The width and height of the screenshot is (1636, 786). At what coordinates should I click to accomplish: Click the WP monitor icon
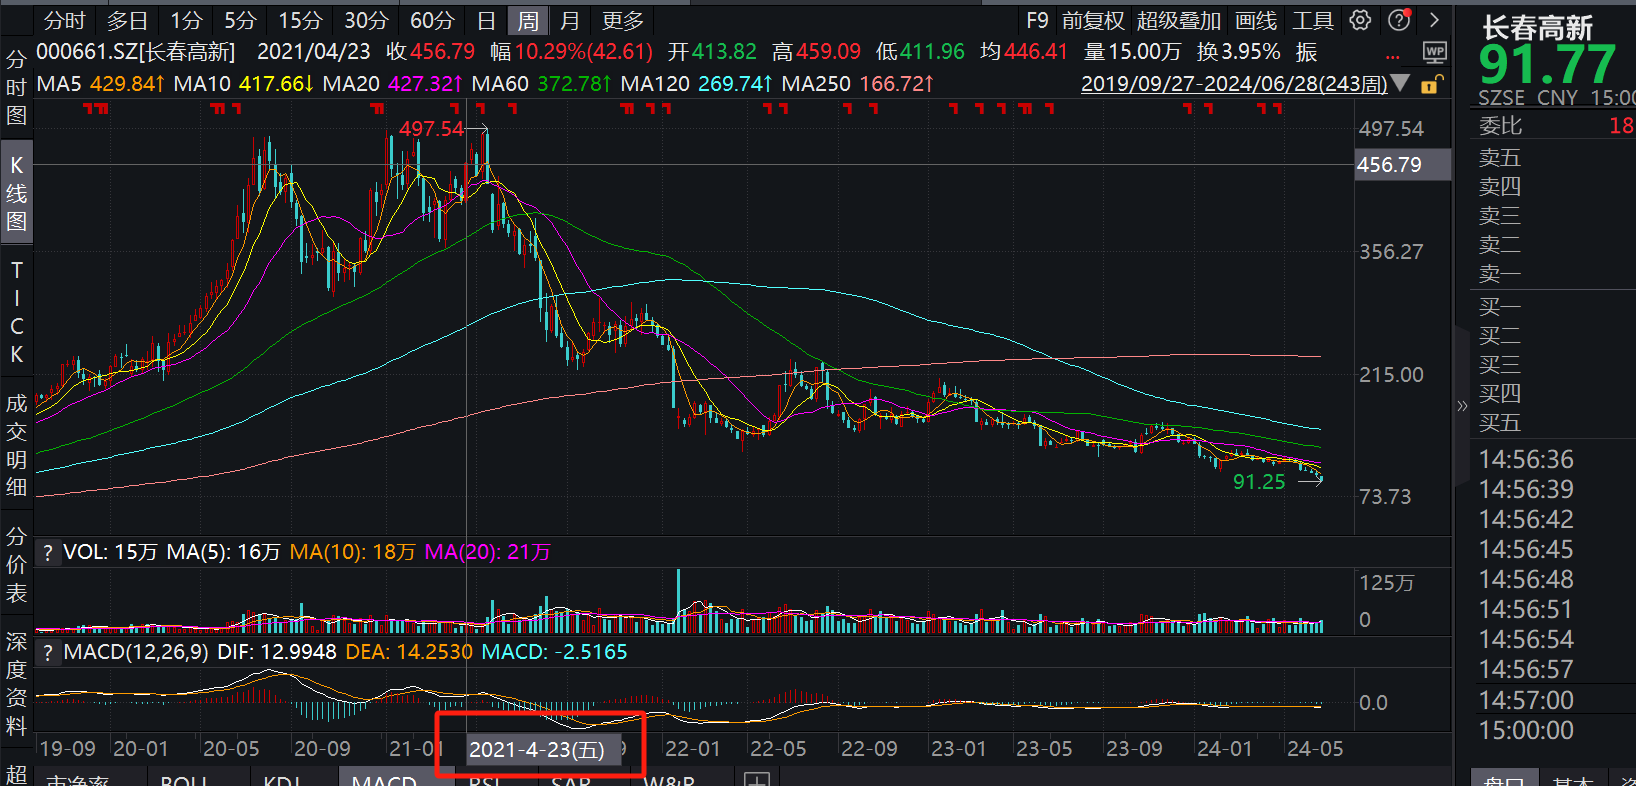pos(1434,53)
